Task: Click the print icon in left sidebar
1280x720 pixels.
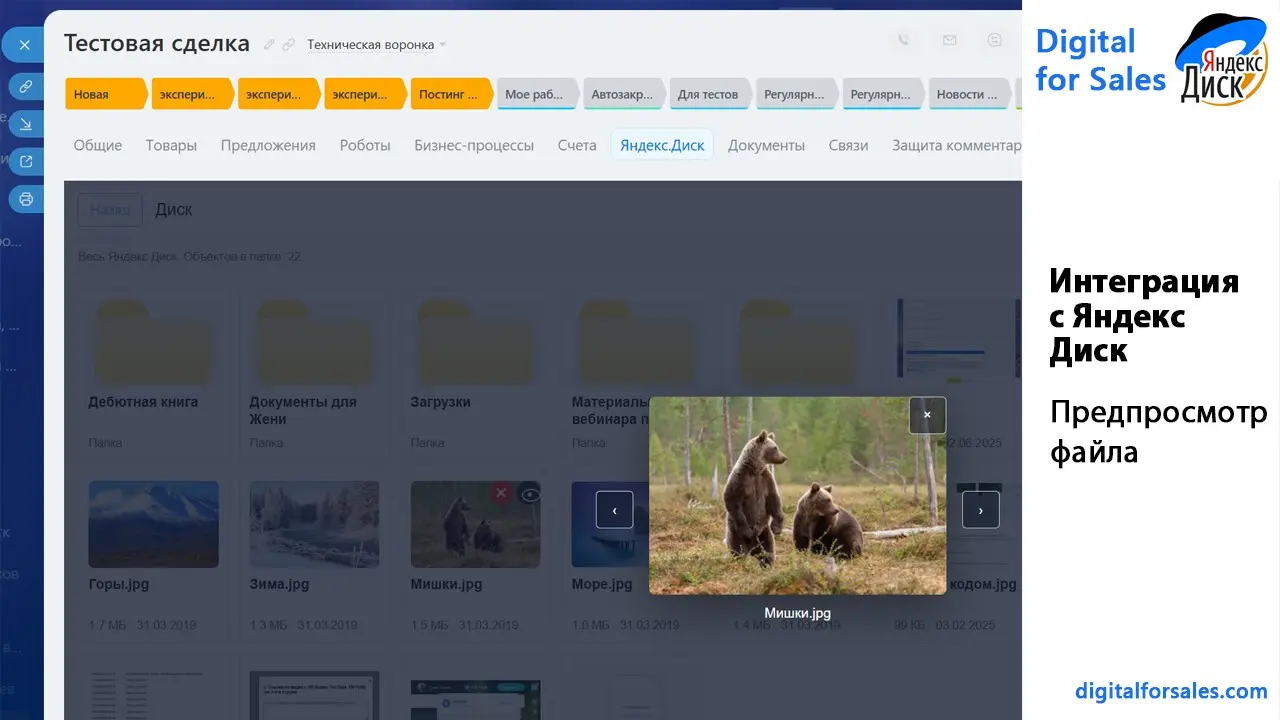Action: coord(26,199)
